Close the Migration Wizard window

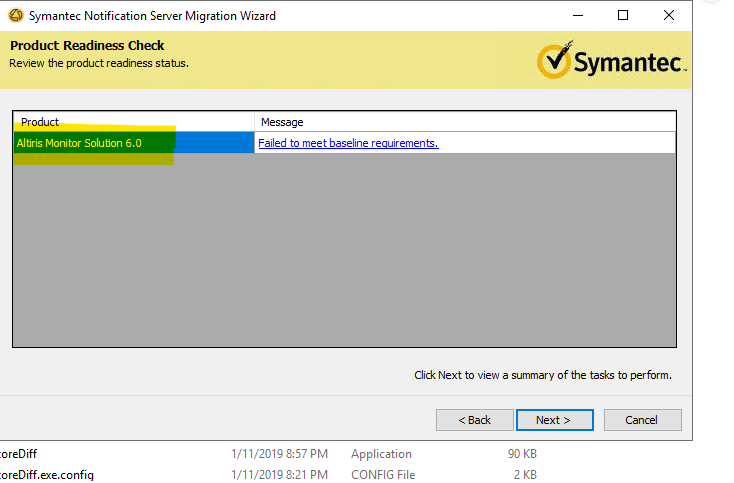point(669,16)
